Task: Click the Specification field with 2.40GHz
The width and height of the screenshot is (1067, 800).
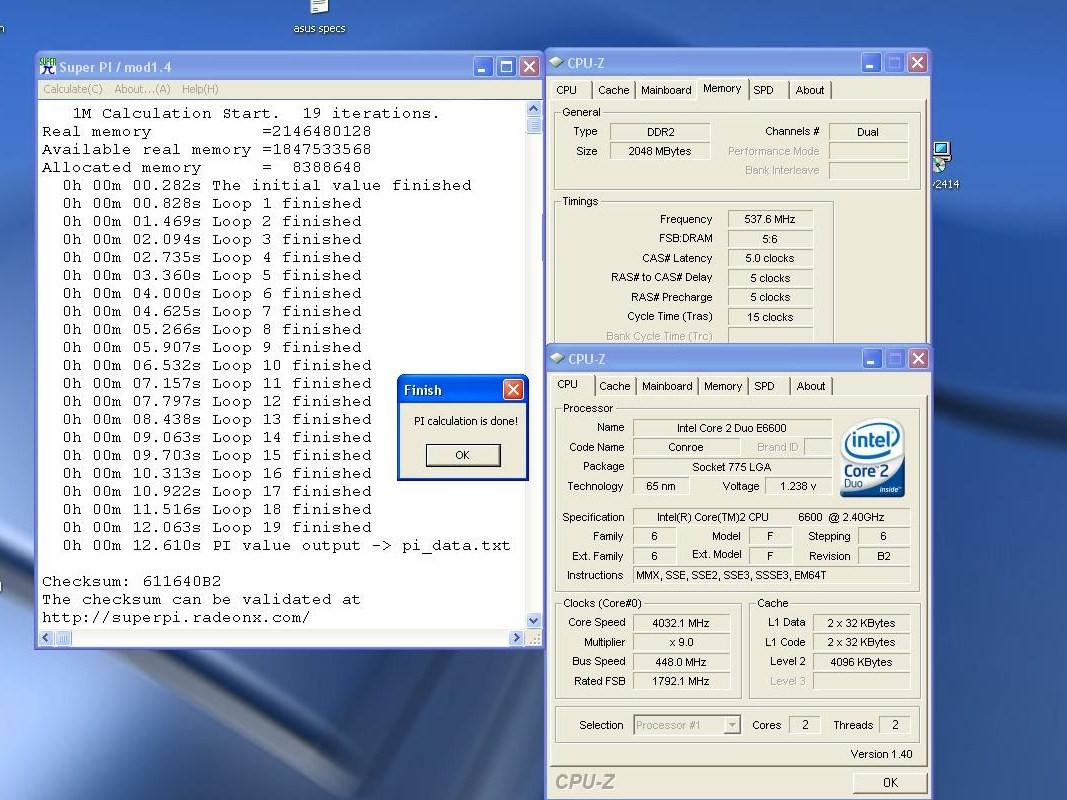Action: [772, 517]
